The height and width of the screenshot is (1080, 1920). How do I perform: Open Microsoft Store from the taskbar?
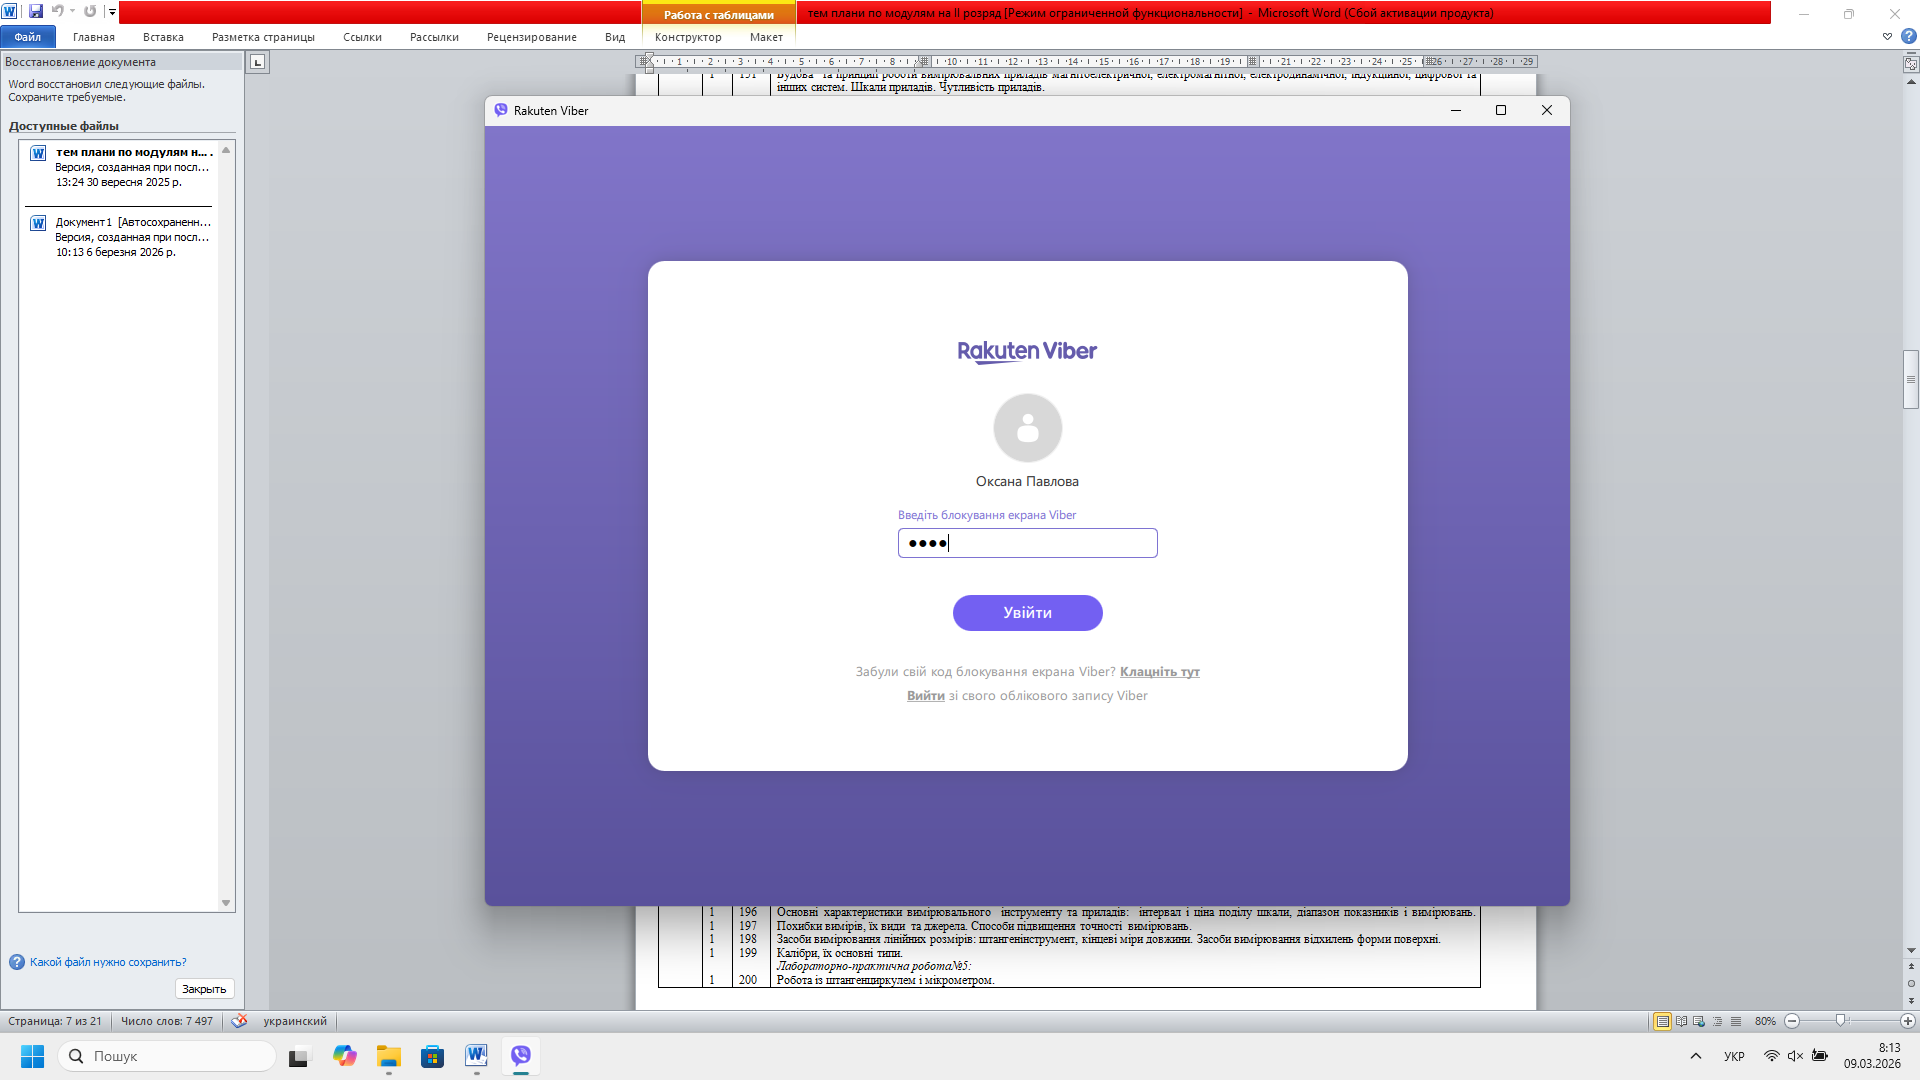point(432,1056)
